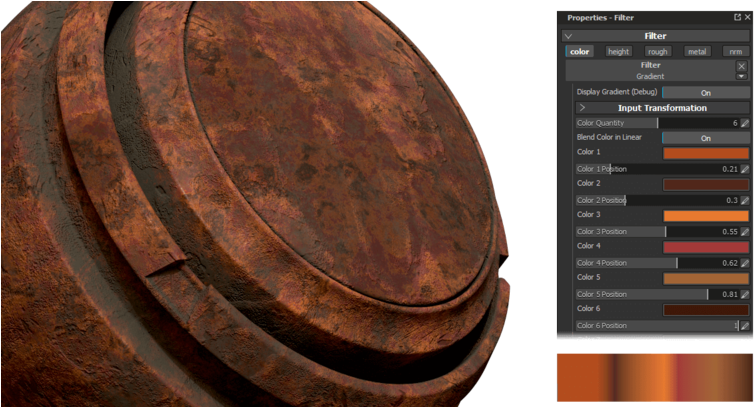Open the Color 3 swatch

click(706, 216)
